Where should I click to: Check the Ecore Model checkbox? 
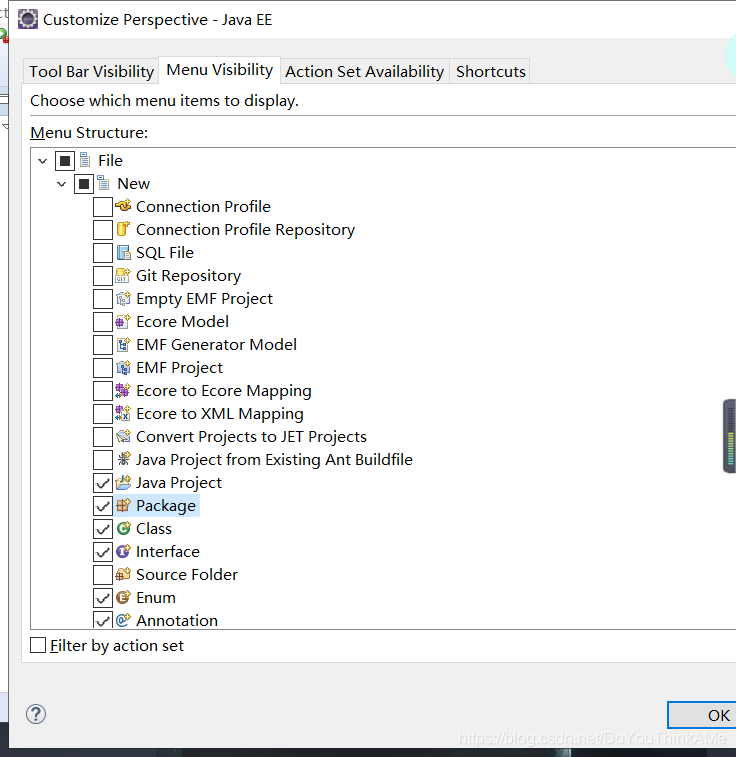(x=103, y=322)
